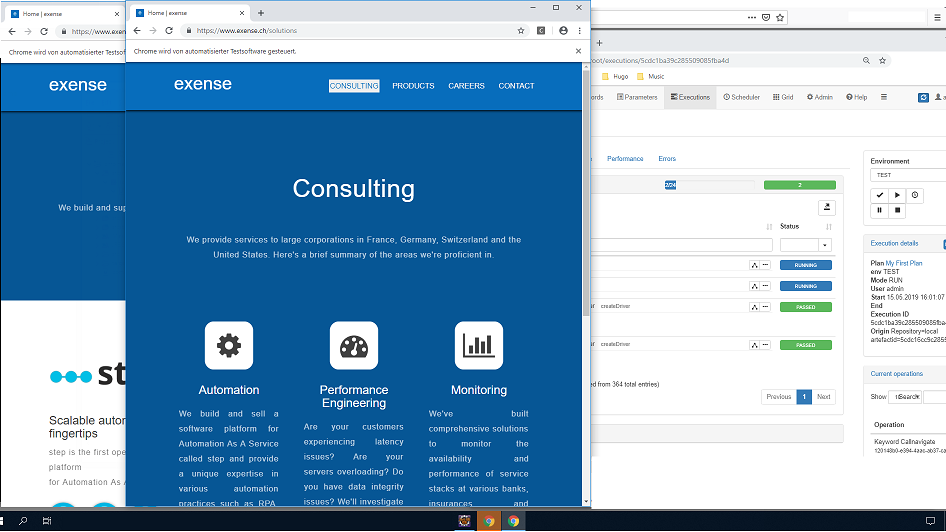
Task: Click the blue refresh icon in step navbar
Action: (x=923, y=97)
